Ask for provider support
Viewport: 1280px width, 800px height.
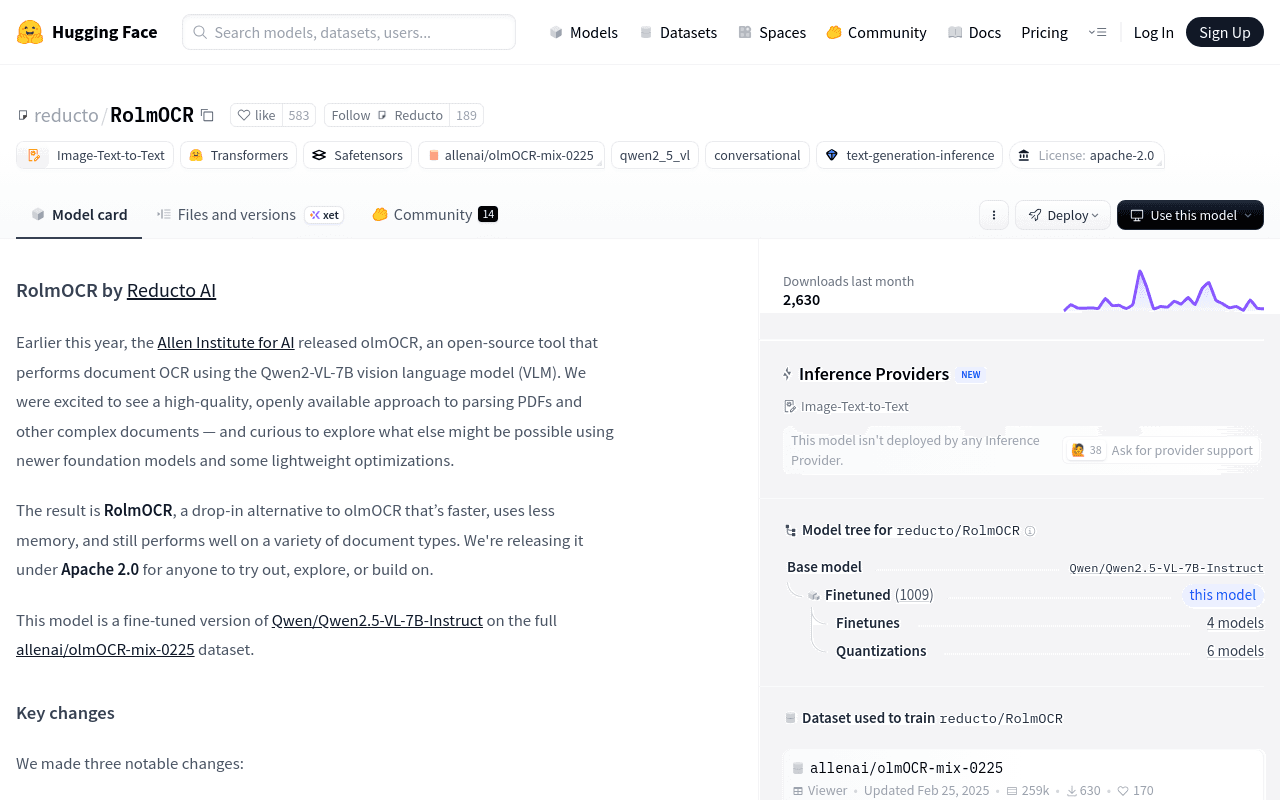click(x=1160, y=450)
